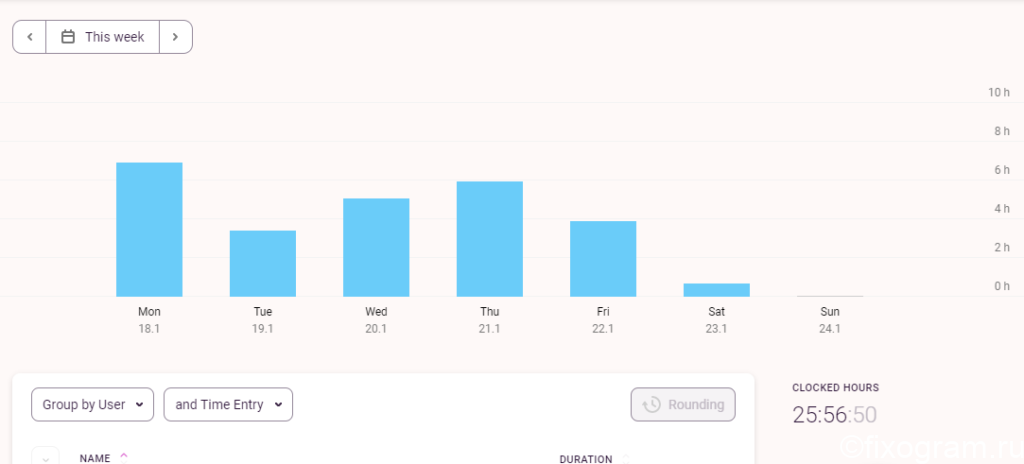1024x464 pixels.
Task: Sort by DURATION arrow icon
Action: 625,459
